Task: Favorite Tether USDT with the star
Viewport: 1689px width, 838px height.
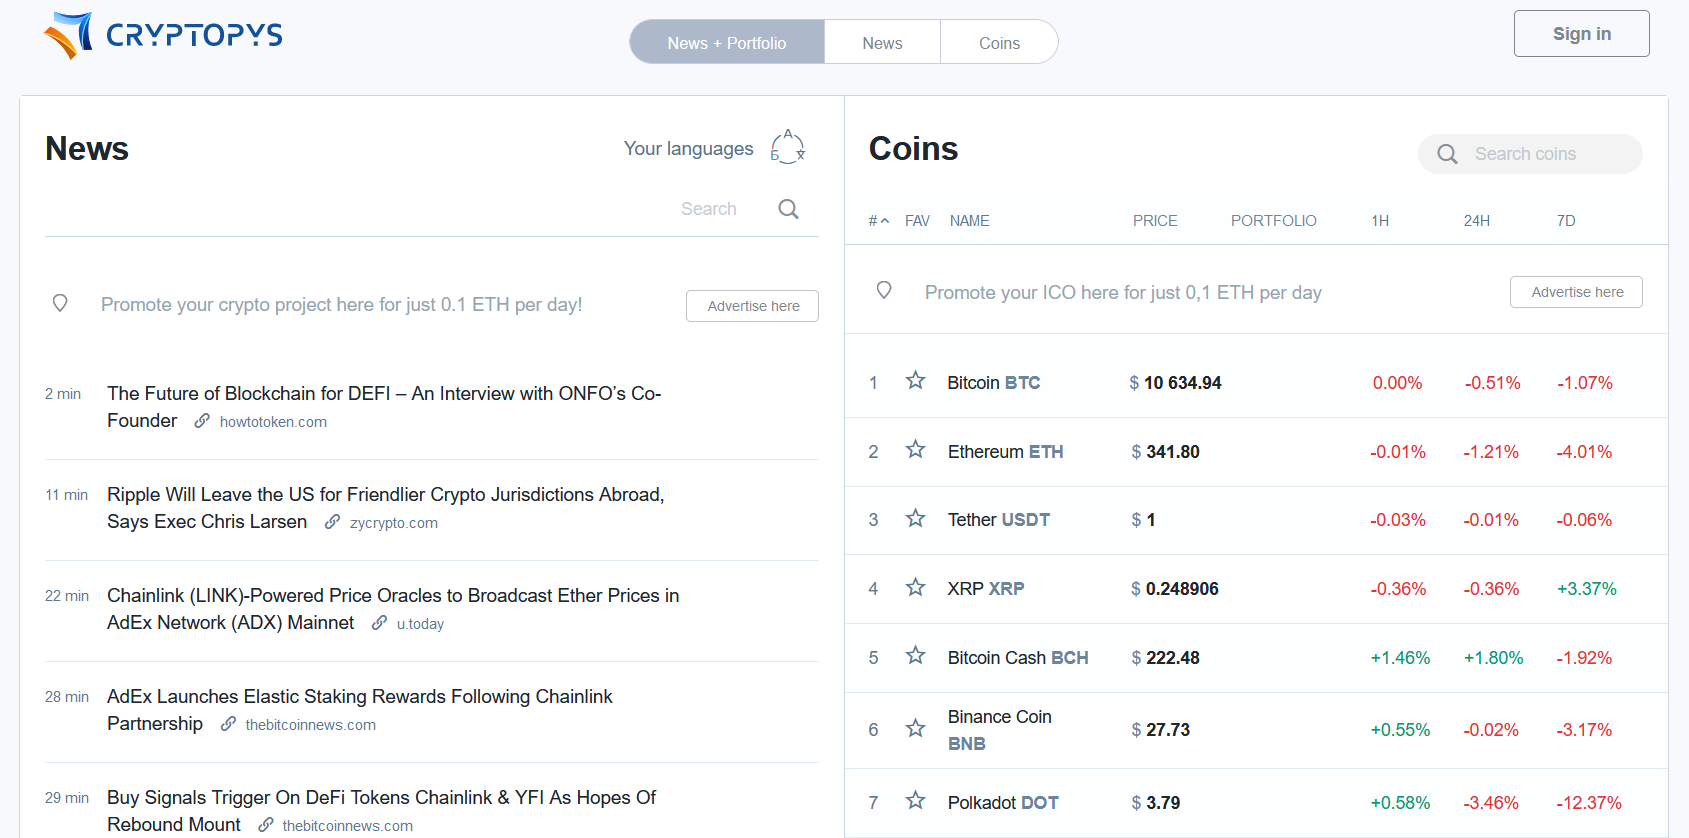Action: 915,518
